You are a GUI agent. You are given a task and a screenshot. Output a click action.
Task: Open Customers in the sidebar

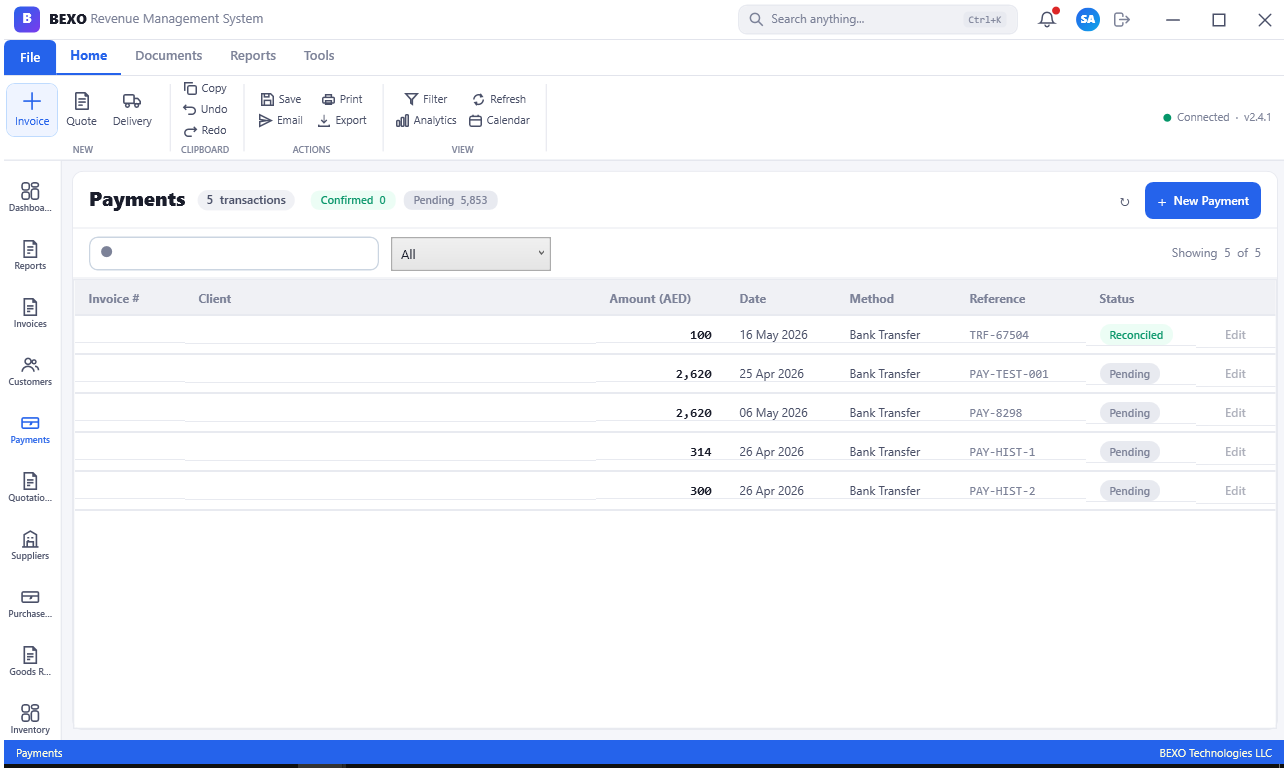(30, 371)
